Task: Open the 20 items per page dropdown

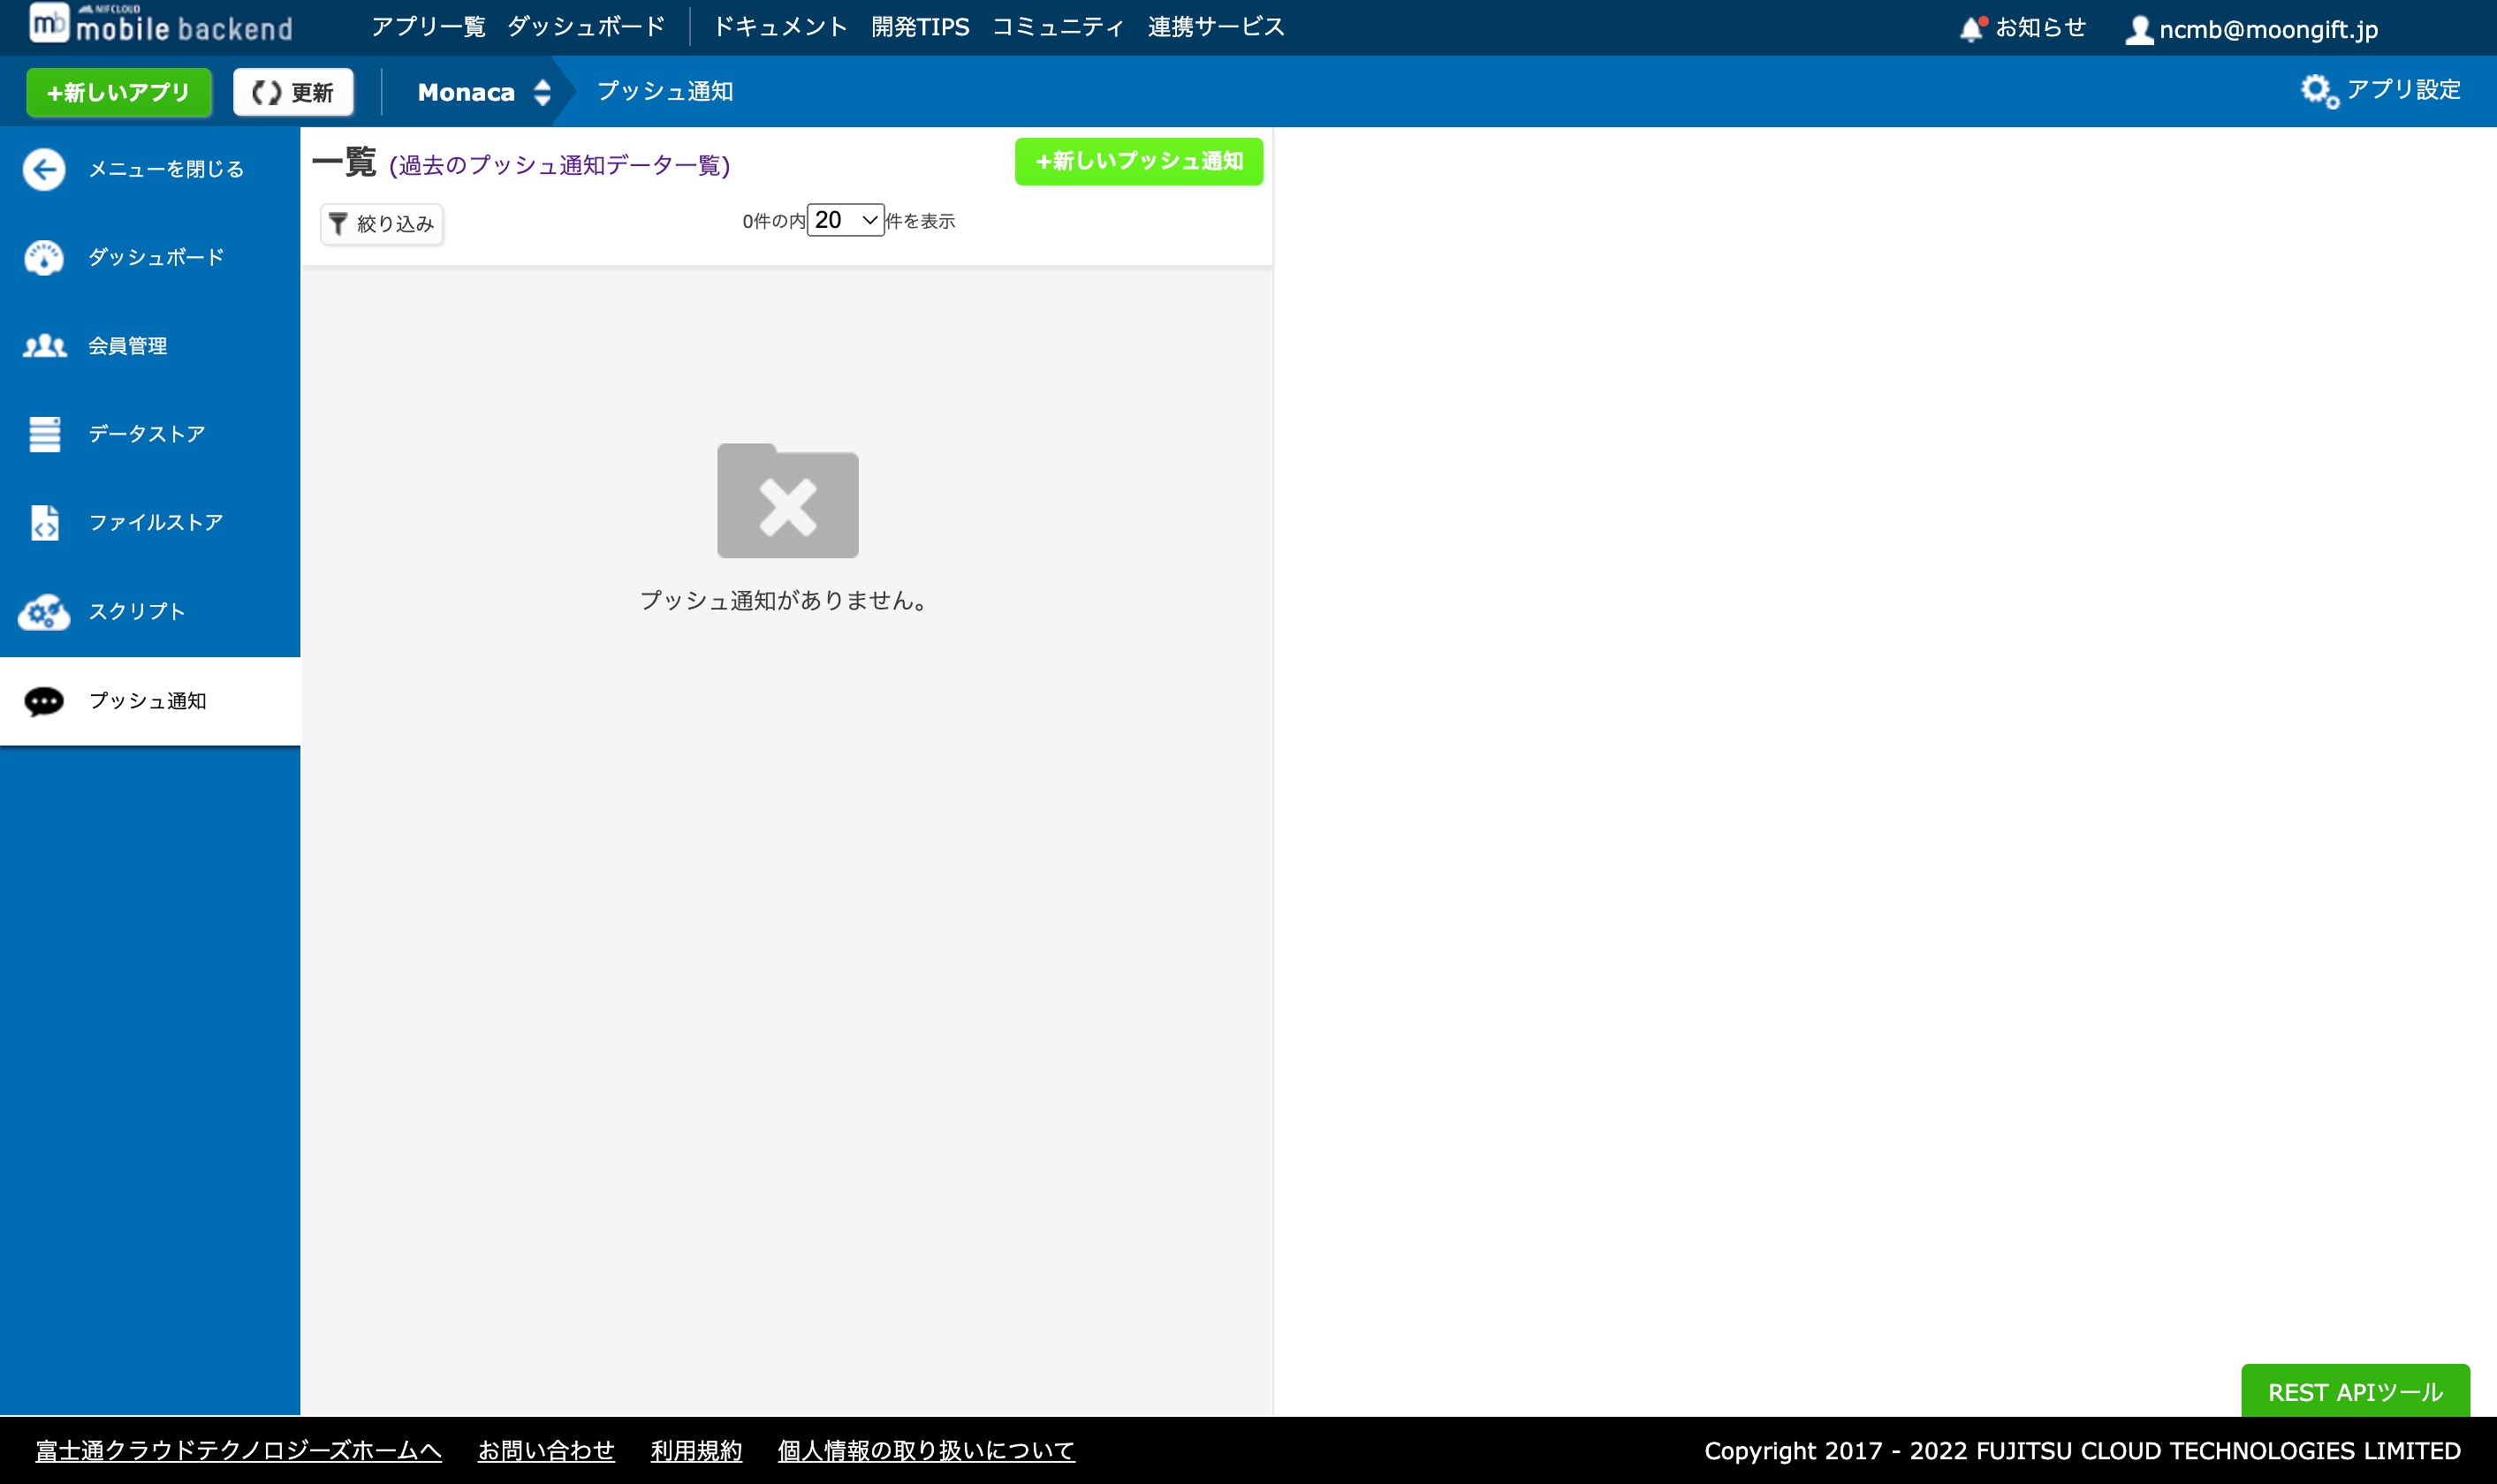Action: point(845,220)
